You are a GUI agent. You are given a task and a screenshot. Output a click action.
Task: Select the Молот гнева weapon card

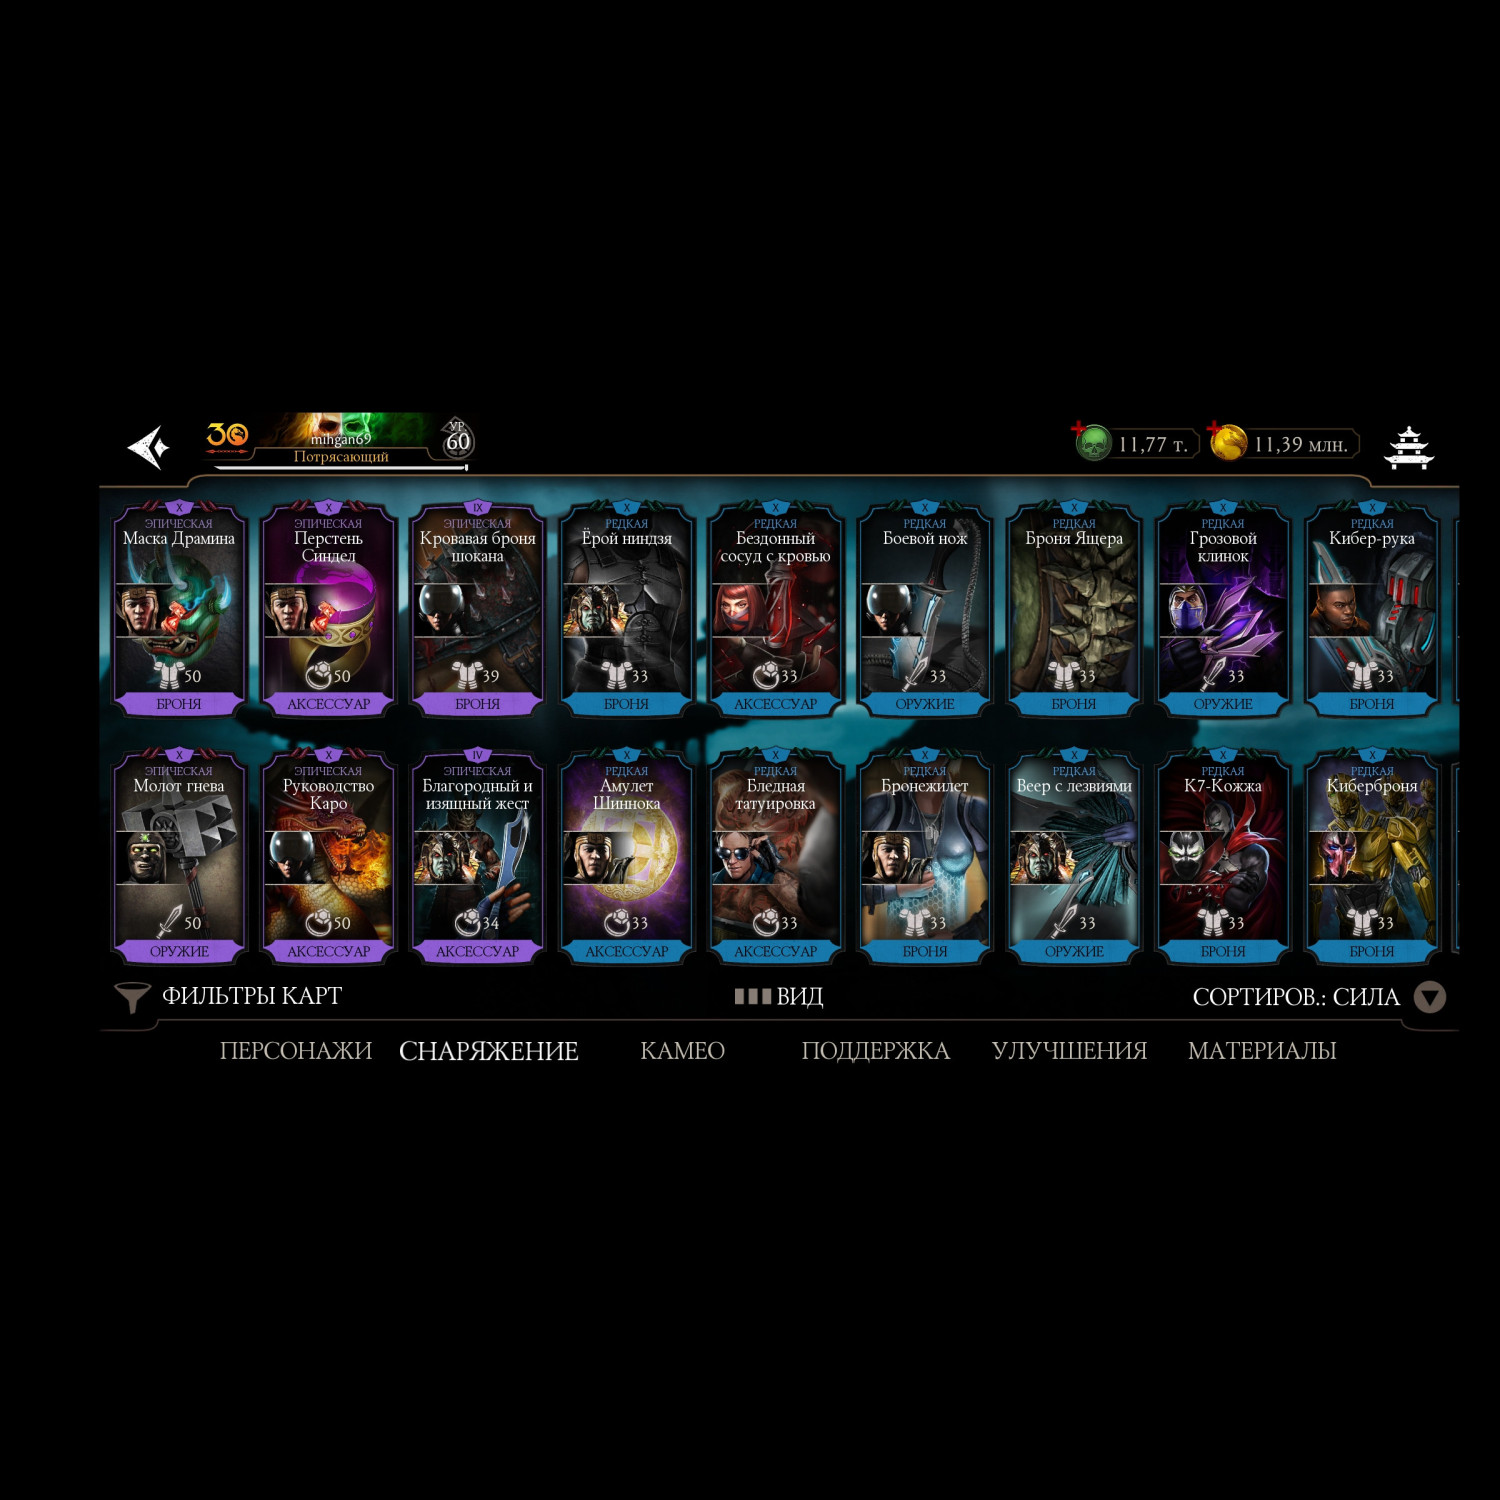click(x=179, y=857)
